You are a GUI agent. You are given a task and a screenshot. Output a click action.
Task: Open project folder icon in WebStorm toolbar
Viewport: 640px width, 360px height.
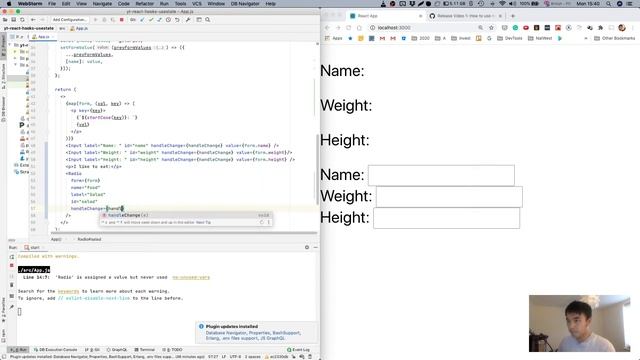(5, 20)
